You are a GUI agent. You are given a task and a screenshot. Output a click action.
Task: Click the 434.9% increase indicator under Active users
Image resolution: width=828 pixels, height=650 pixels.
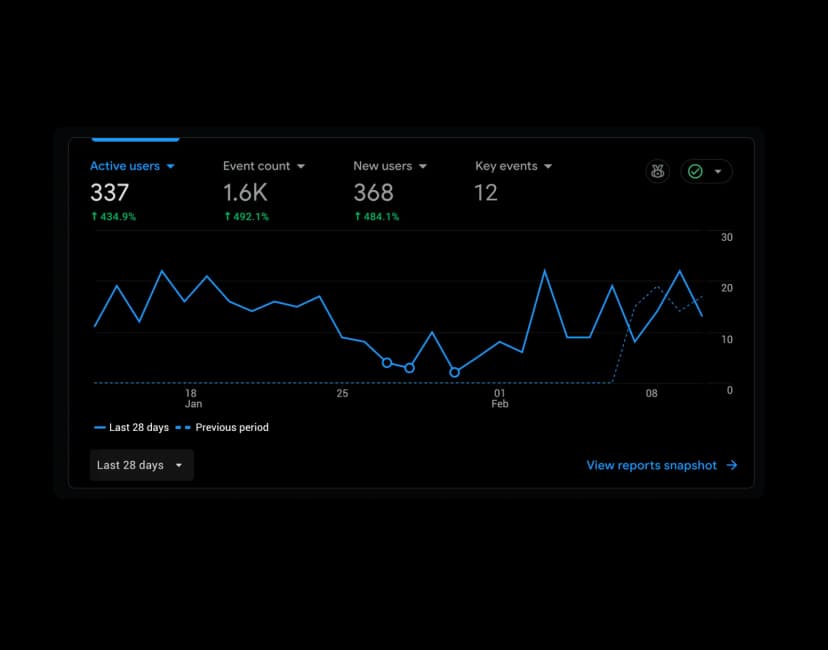coord(114,216)
